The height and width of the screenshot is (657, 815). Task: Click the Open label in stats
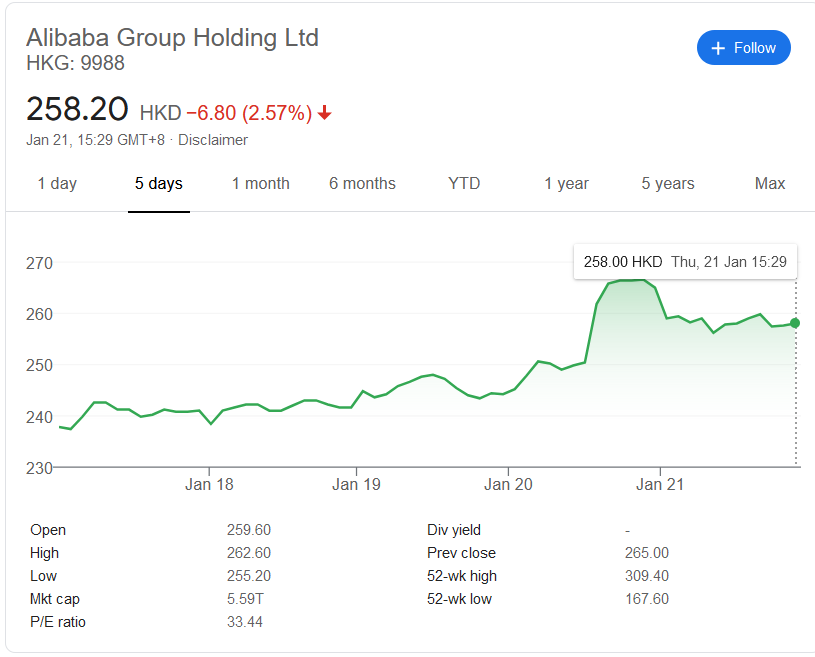click(48, 530)
